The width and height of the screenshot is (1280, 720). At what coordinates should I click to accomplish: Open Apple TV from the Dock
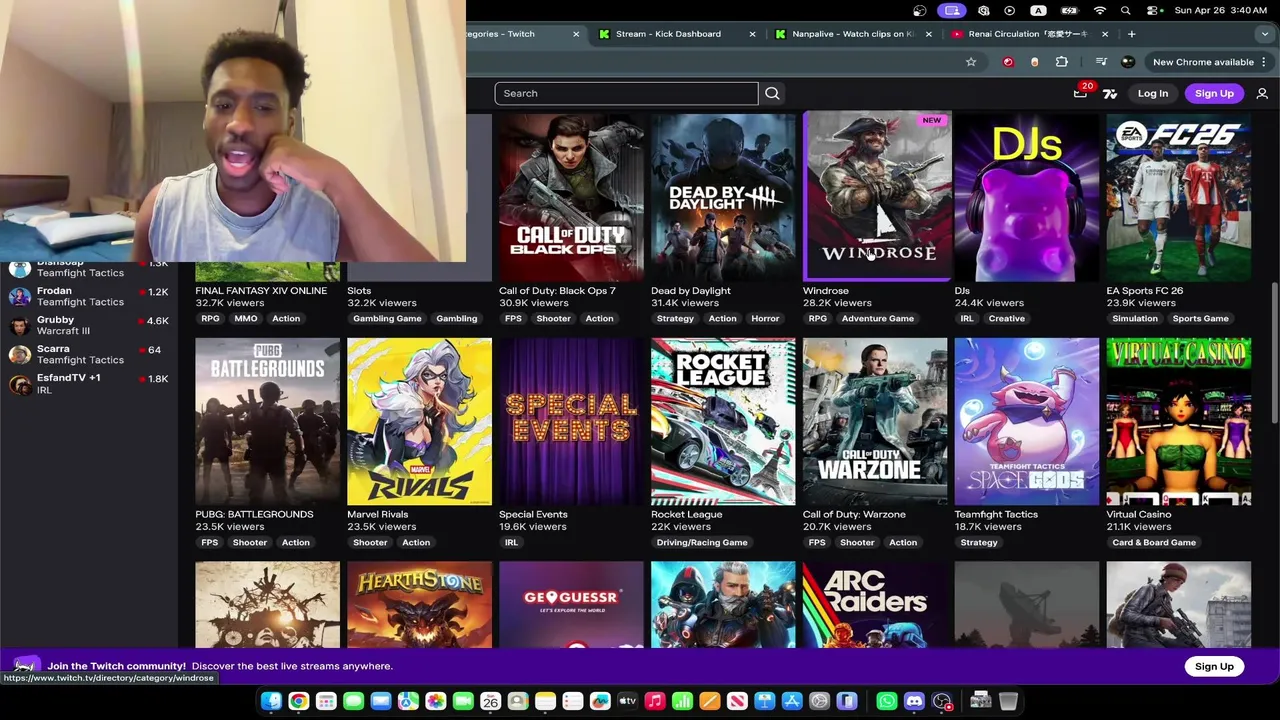(x=627, y=701)
